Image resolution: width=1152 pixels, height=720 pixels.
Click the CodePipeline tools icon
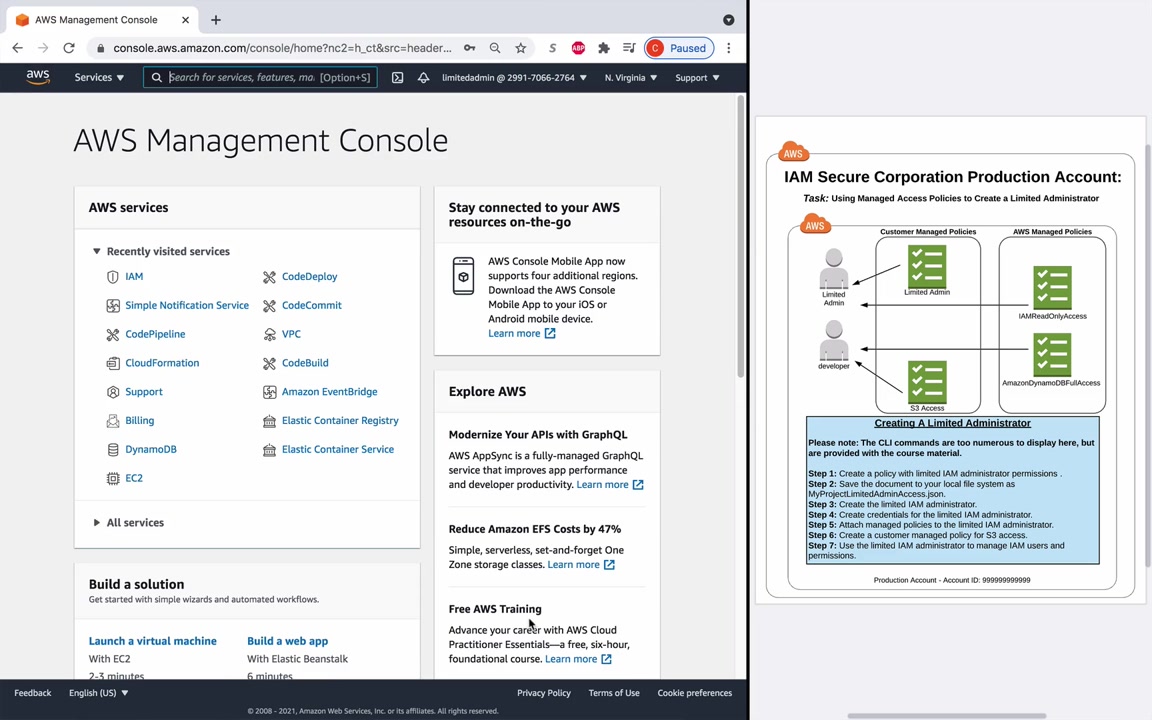click(112, 334)
